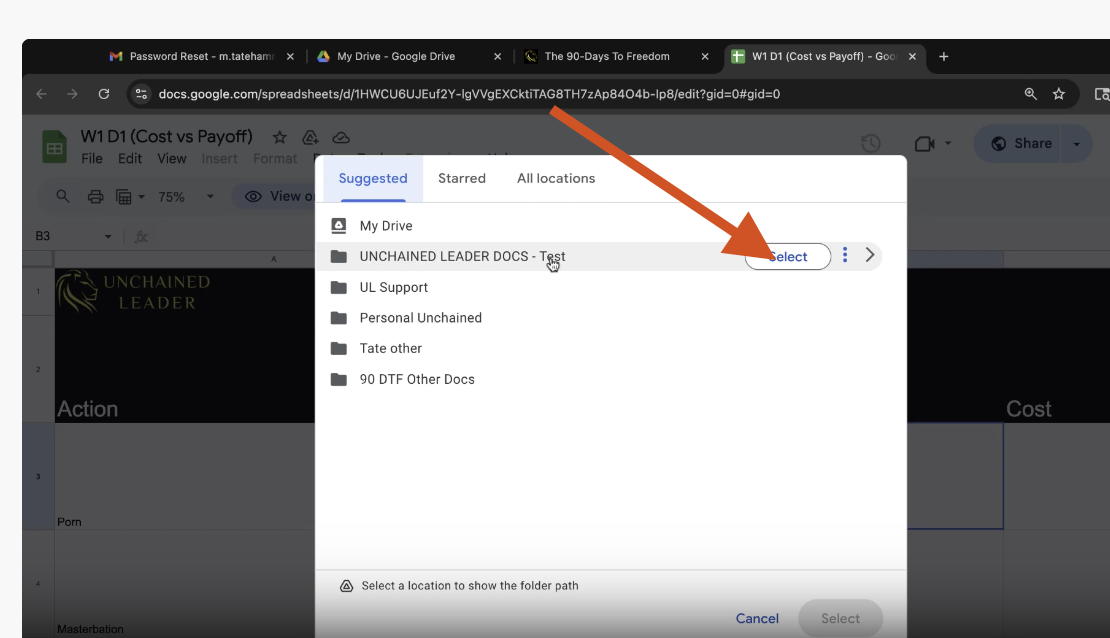The height and width of the screenshot is (638, 1110).
Task: Reload the current page
Action: tap(104, 94)
